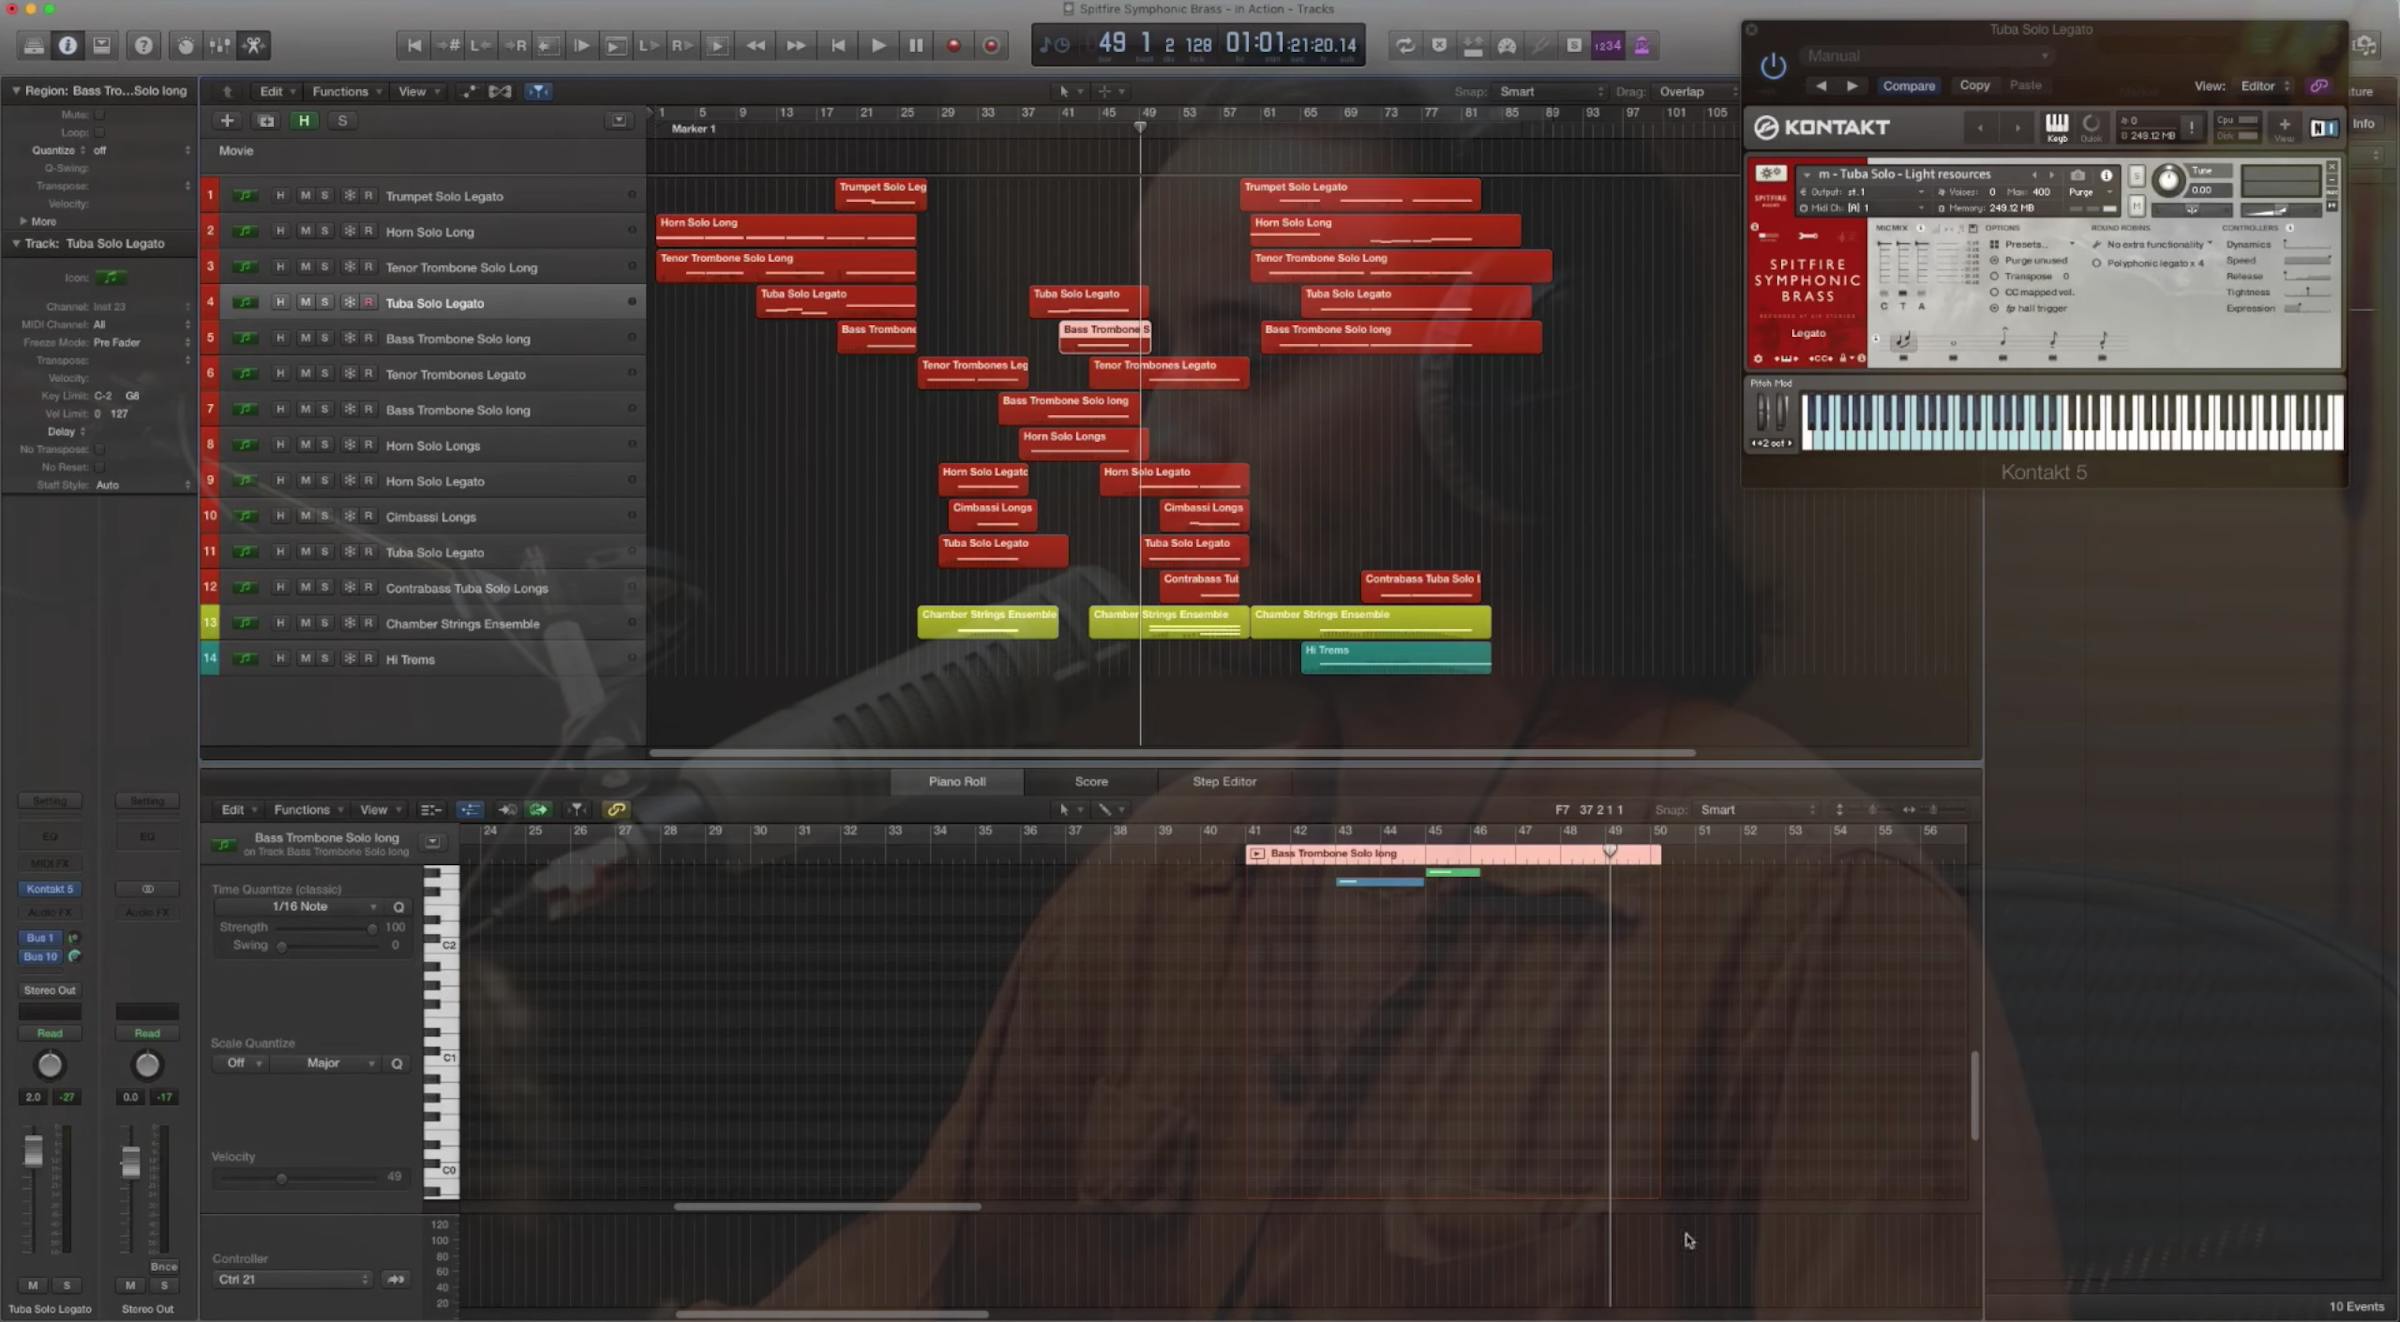Click the Cycle/loop repeat icon in transport
Image resolution: width=2400 pixels, height=1322 pixels.
[x=1405, y=45]
